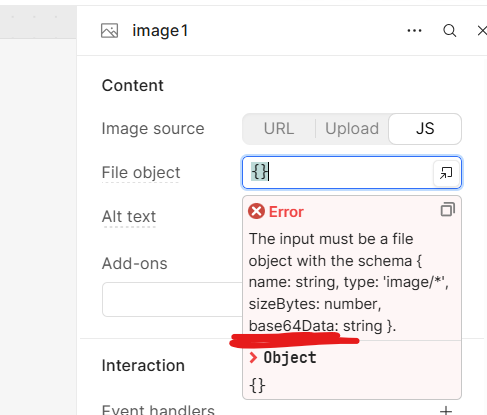Copy the error message with copy icon
This screenshot has width=487, height=415.
click(x=447, y=210)
